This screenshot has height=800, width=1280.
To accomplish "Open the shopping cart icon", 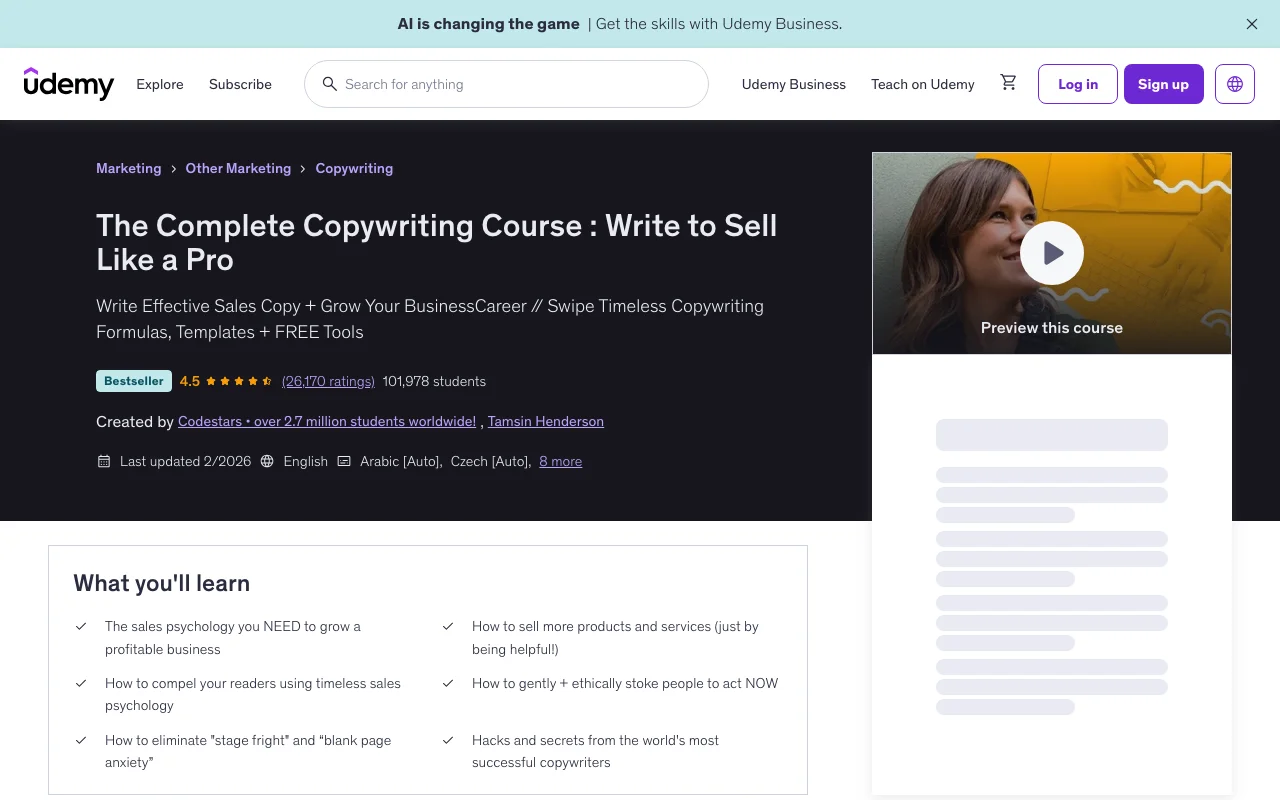I will (1008, 83).
